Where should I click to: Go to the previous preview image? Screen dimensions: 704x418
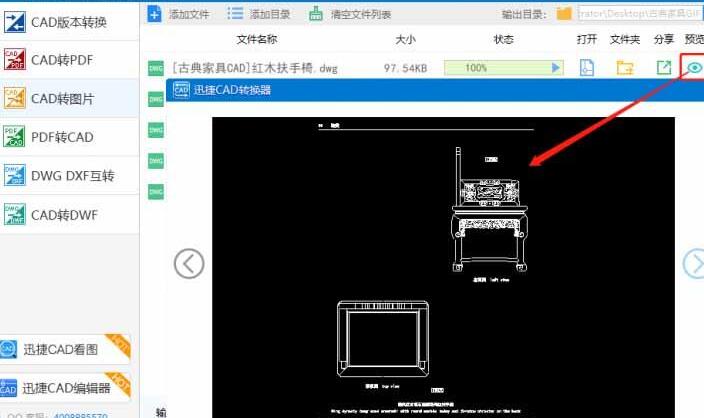[x=189, y=264]
